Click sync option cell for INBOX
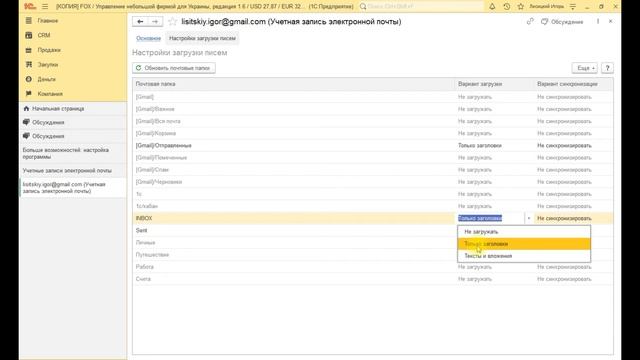 (x=573, y=218)
